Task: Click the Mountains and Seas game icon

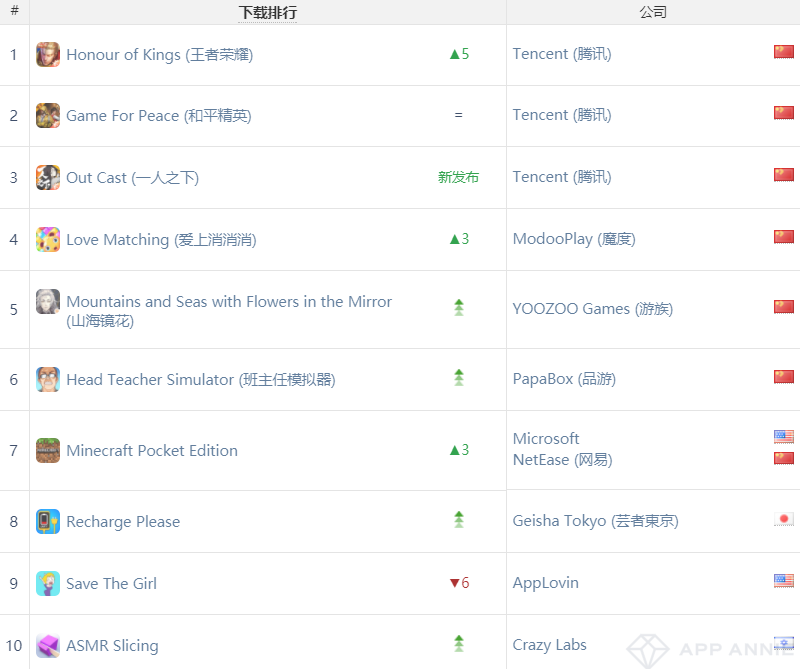Action: 48,302
